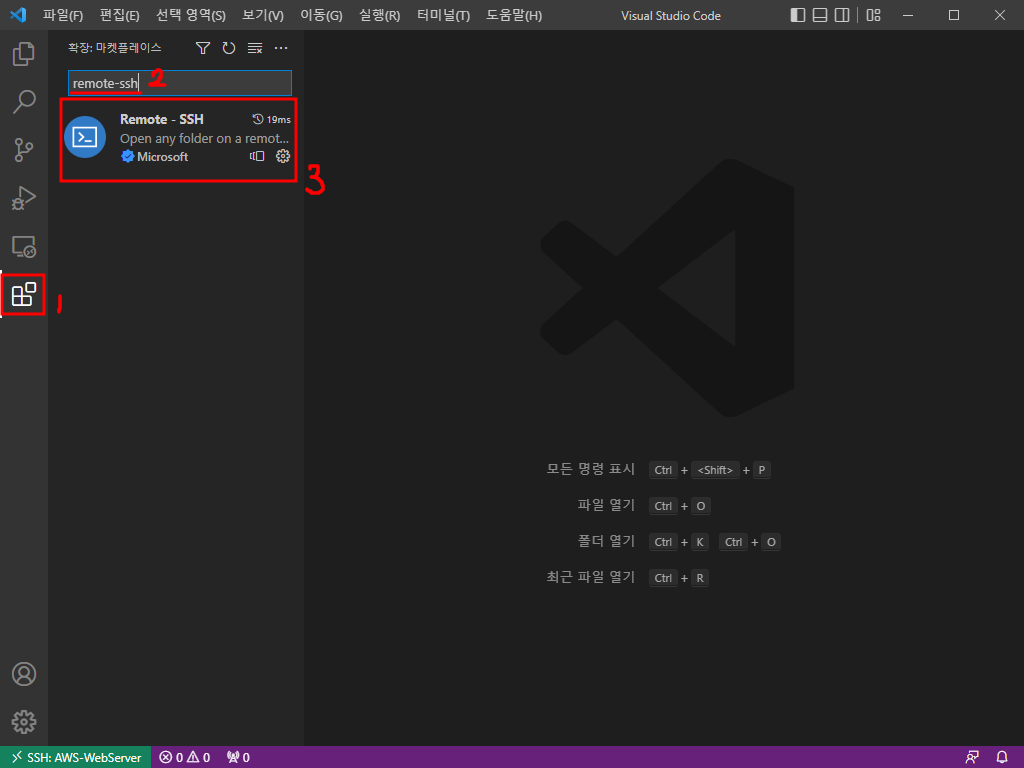Open the Search view in activity bar
This screenshot has height=768, width=1024.
(x=24, y=102)
